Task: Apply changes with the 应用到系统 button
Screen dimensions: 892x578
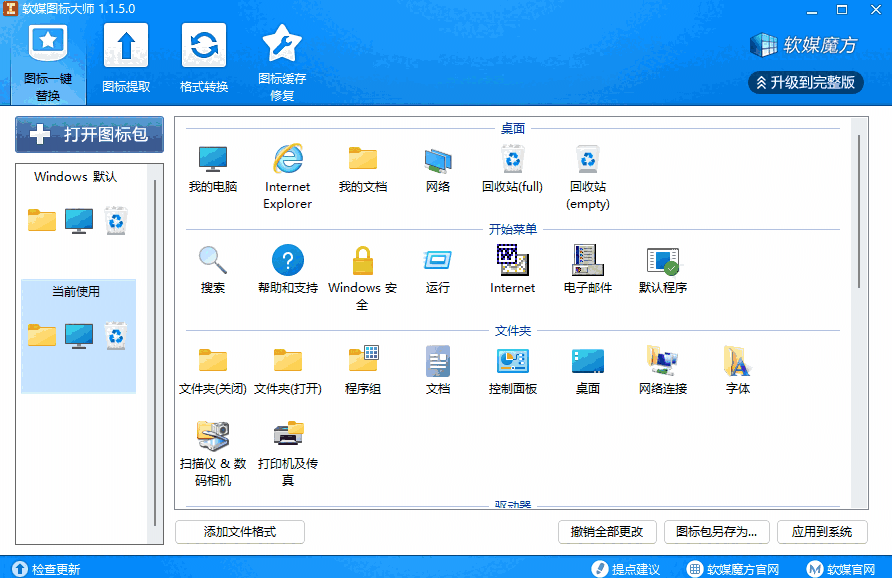Action: tap(817, 532)
